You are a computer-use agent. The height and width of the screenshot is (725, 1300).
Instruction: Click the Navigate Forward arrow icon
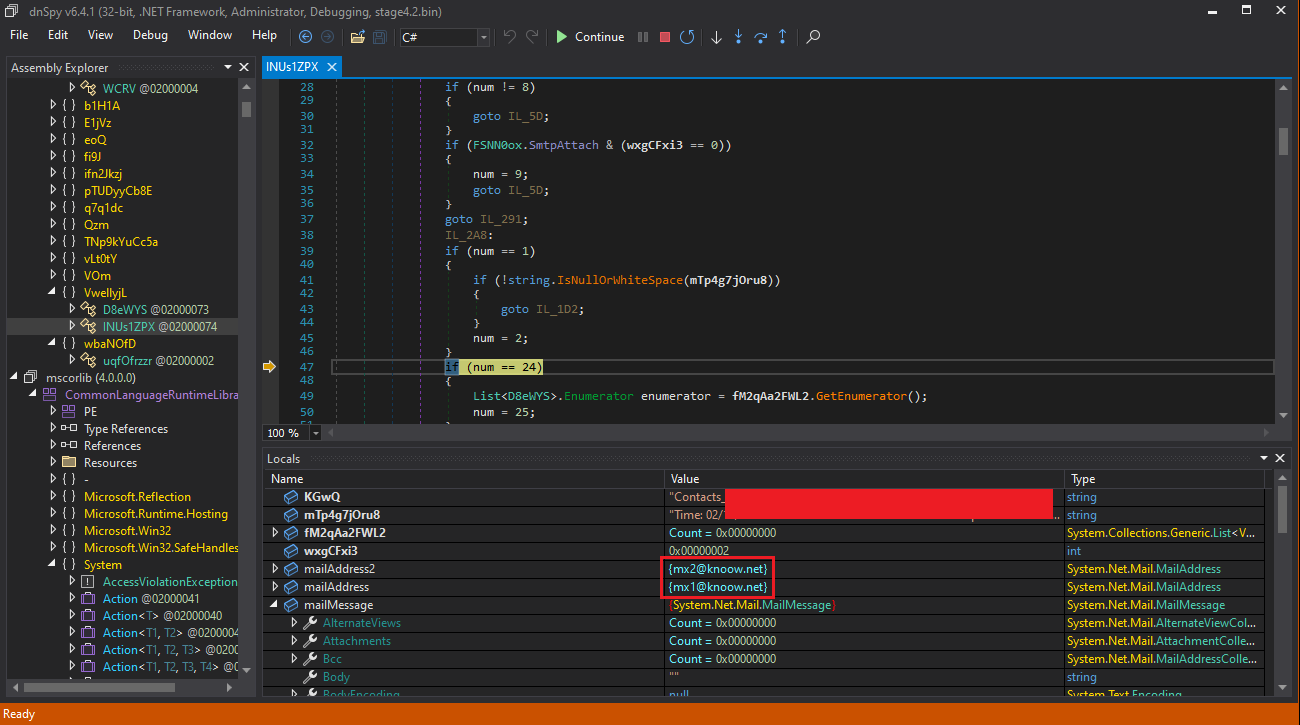click(328, 37)
